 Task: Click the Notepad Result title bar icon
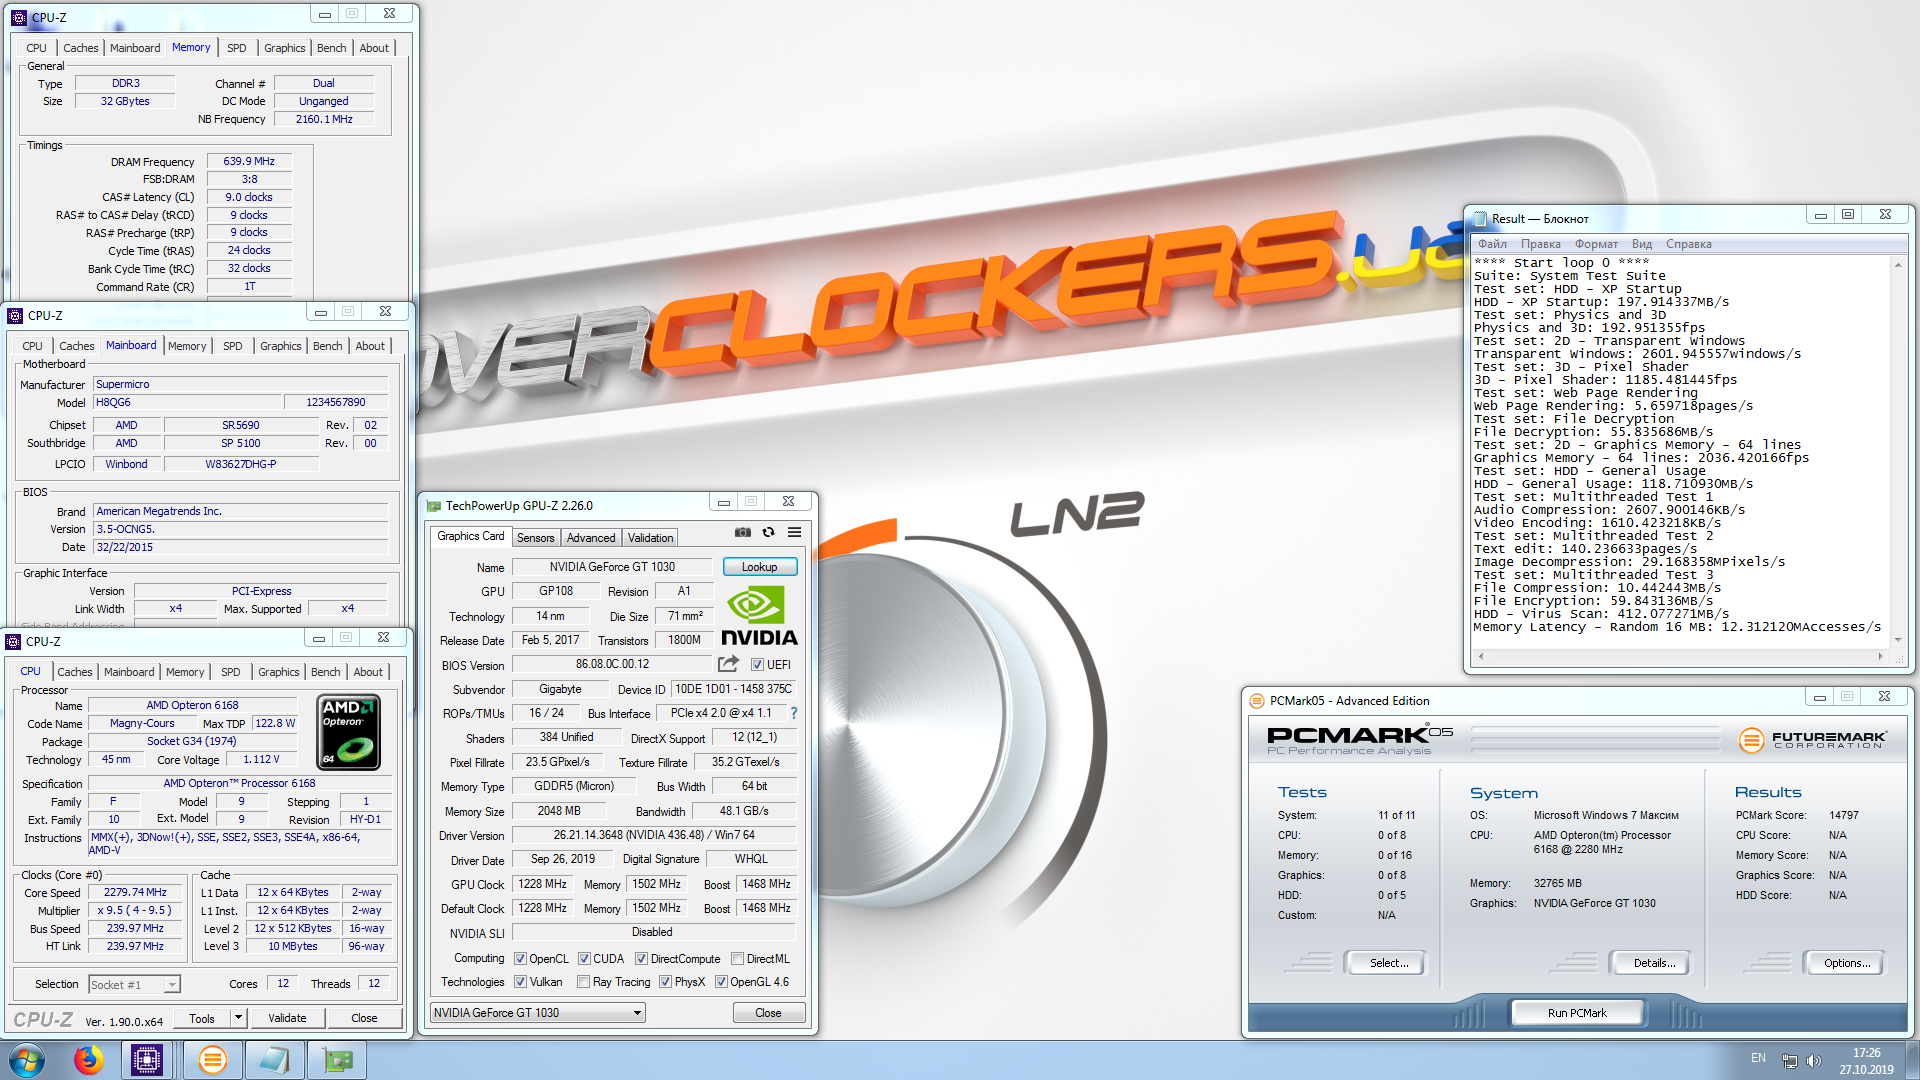click(x=1479, y=219)
